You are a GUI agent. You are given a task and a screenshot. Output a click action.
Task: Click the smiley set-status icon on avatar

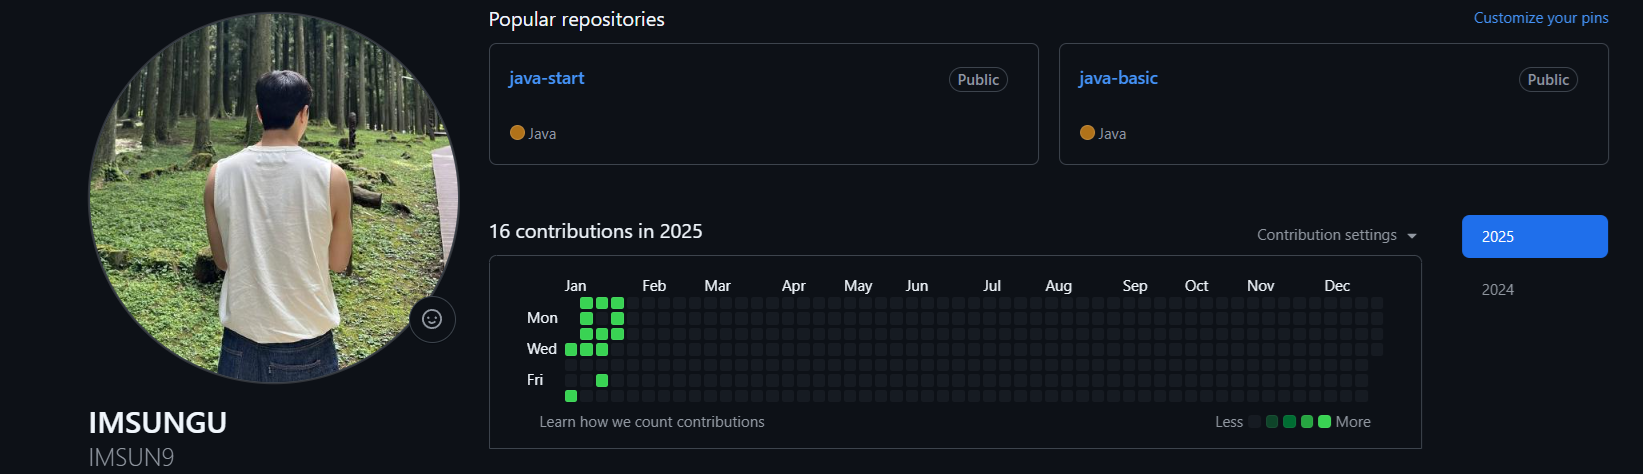(x=432, y=319)
